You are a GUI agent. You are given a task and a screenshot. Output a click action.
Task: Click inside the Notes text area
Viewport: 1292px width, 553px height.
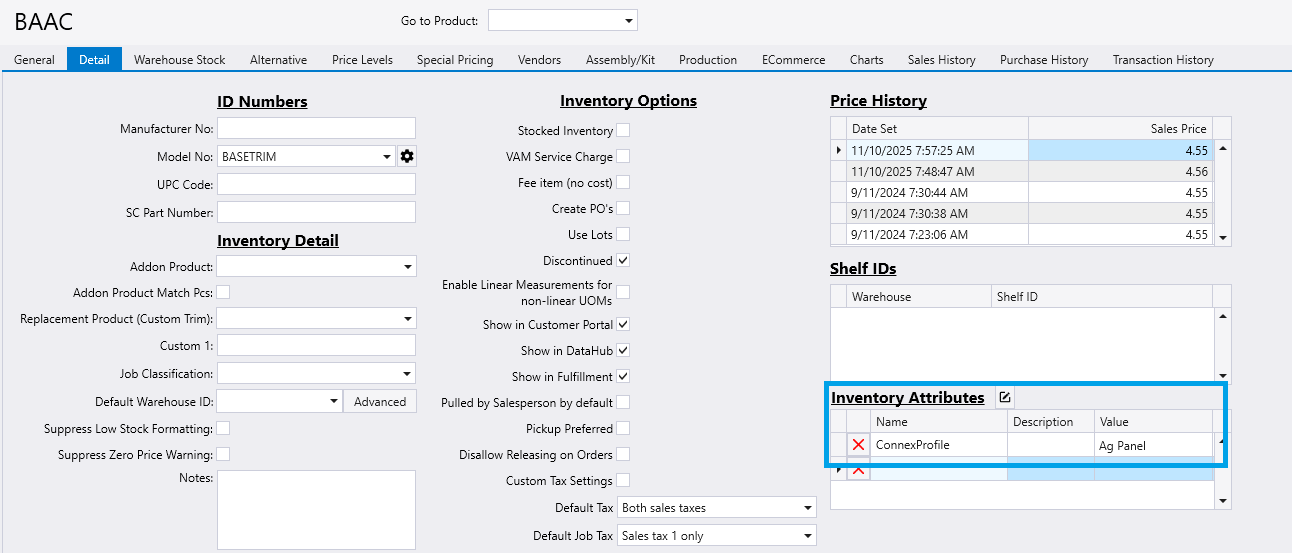[x=316, y=510]
